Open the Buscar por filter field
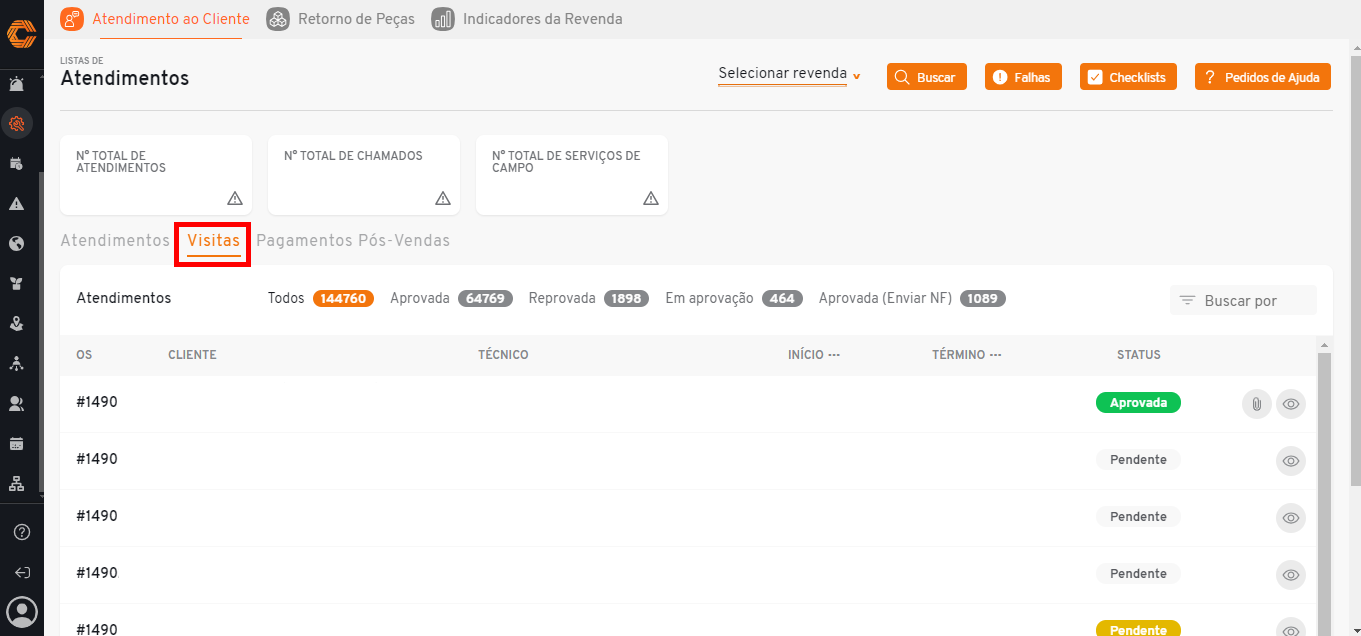This screenshot has height=636, width=1361. [1243, 300]
